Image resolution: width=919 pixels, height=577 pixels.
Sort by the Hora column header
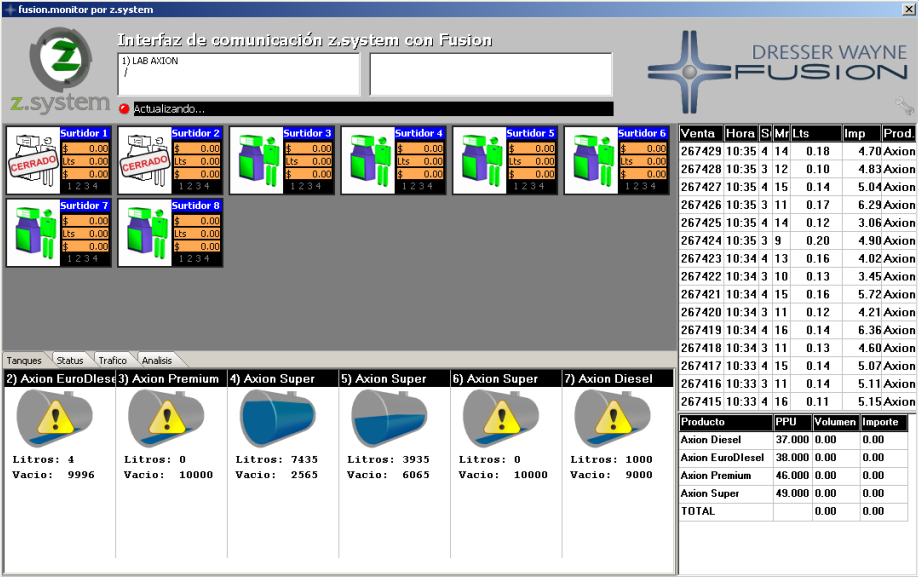point(741,133)
